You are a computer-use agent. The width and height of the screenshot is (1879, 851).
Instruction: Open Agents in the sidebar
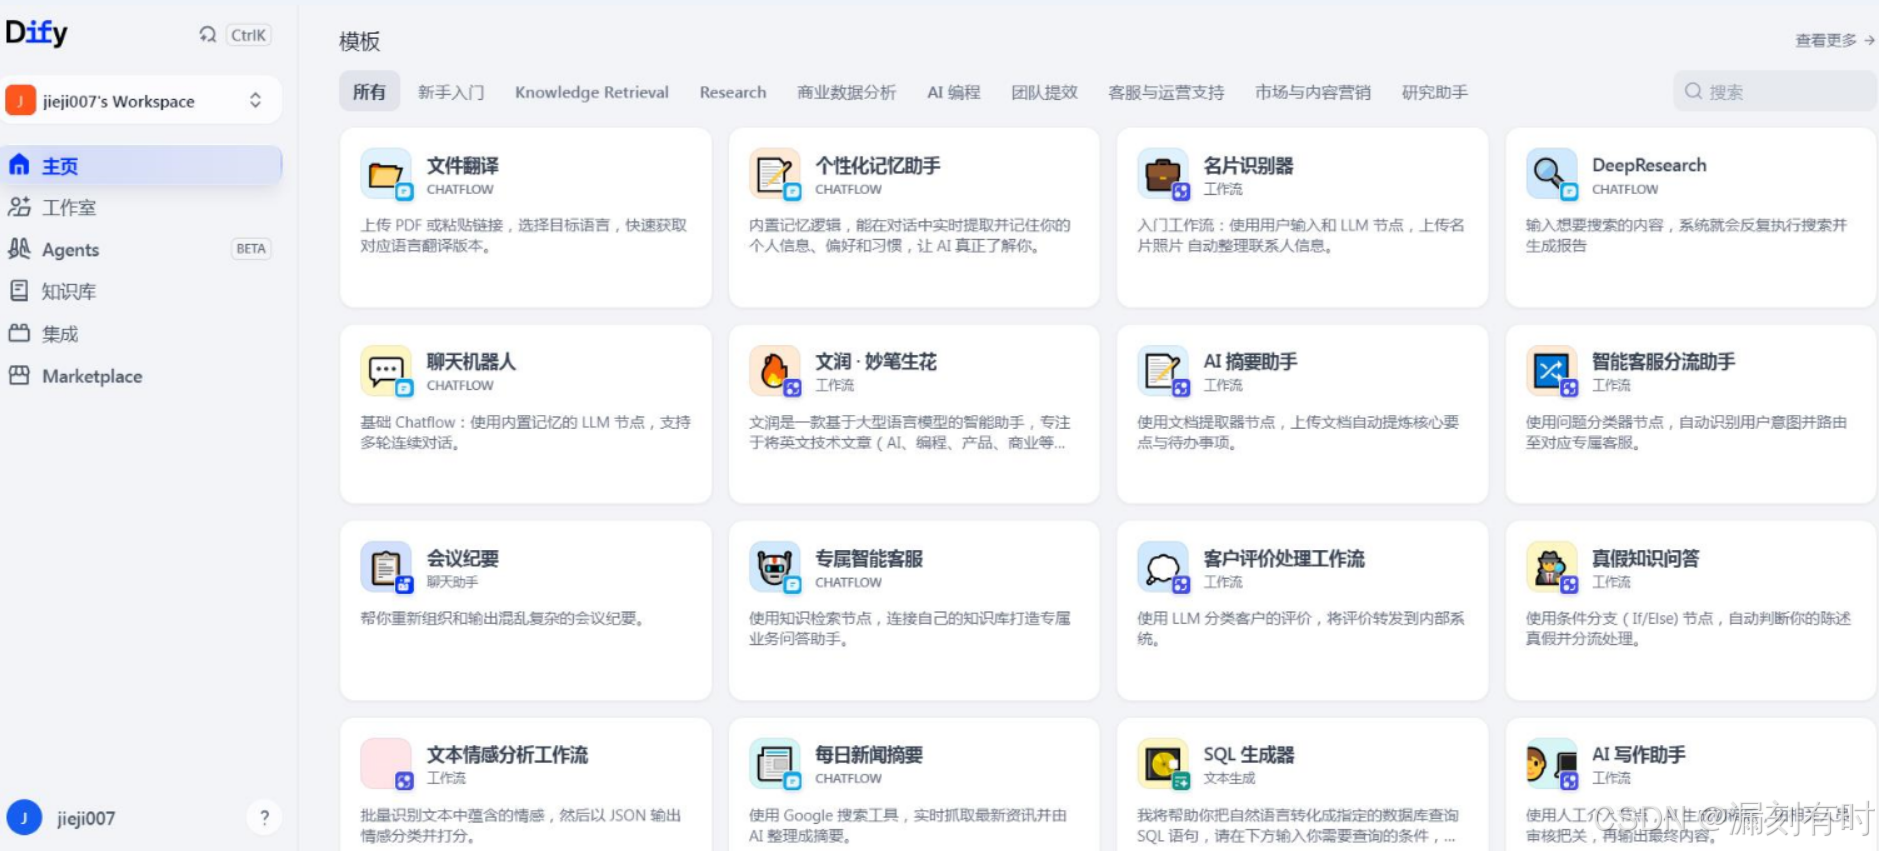(x=141, y=249)
